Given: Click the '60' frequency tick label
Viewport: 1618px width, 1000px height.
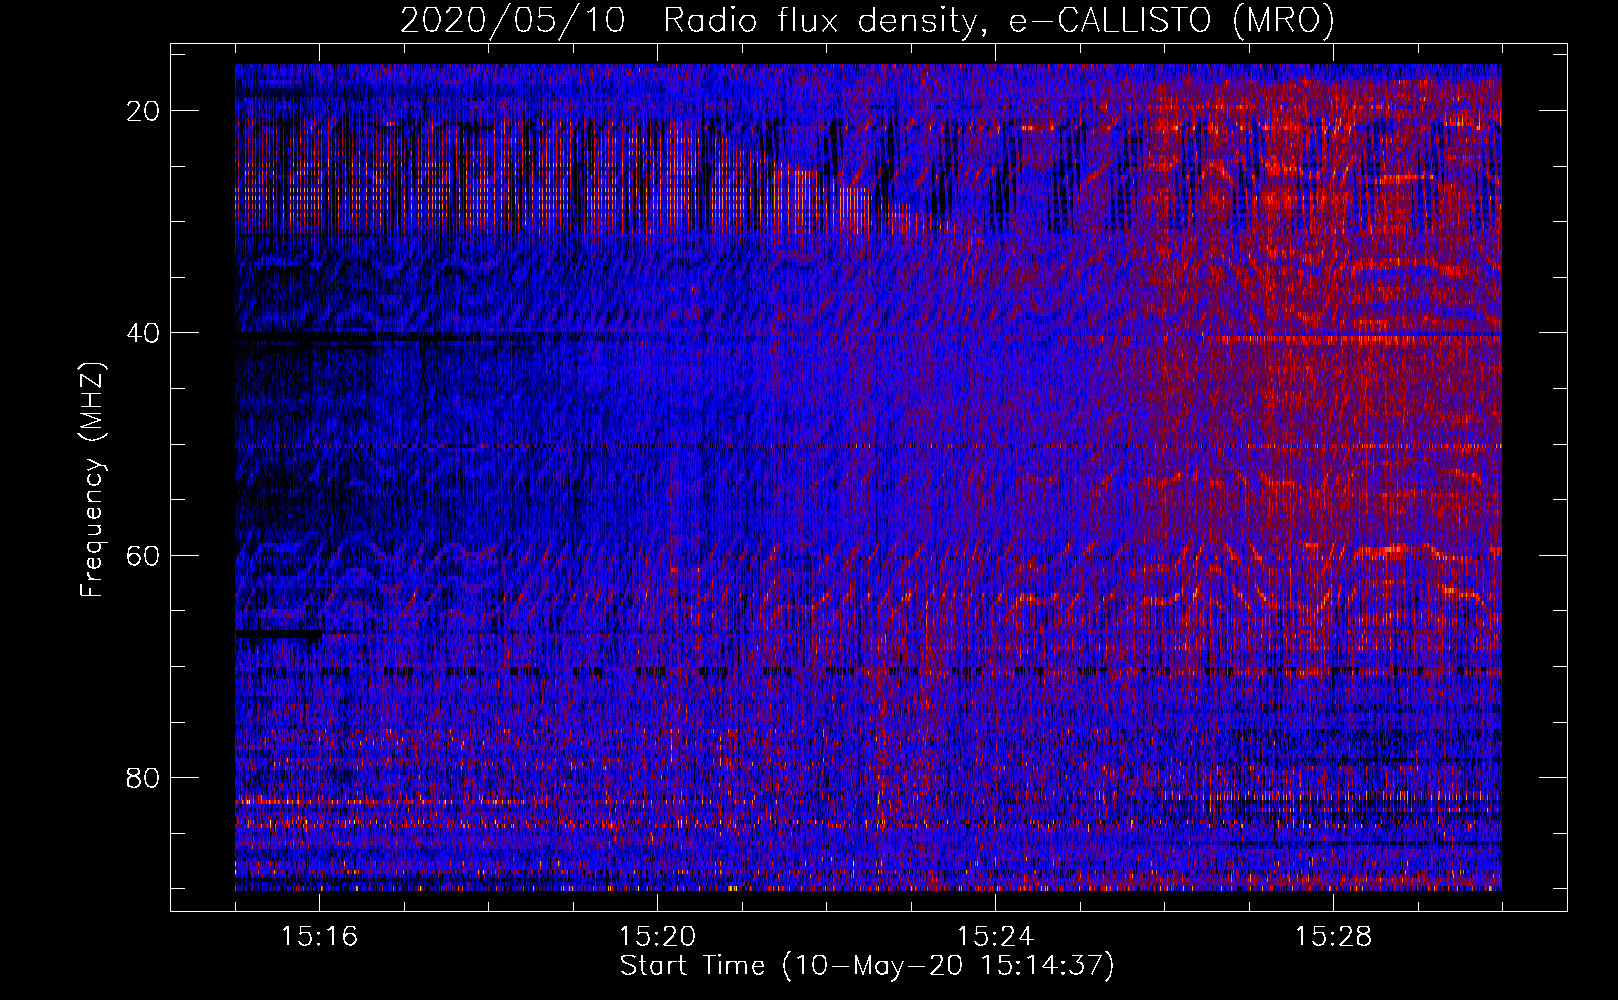Looking at the screenshot, I should pyautogui.click(x=144, y=555).
